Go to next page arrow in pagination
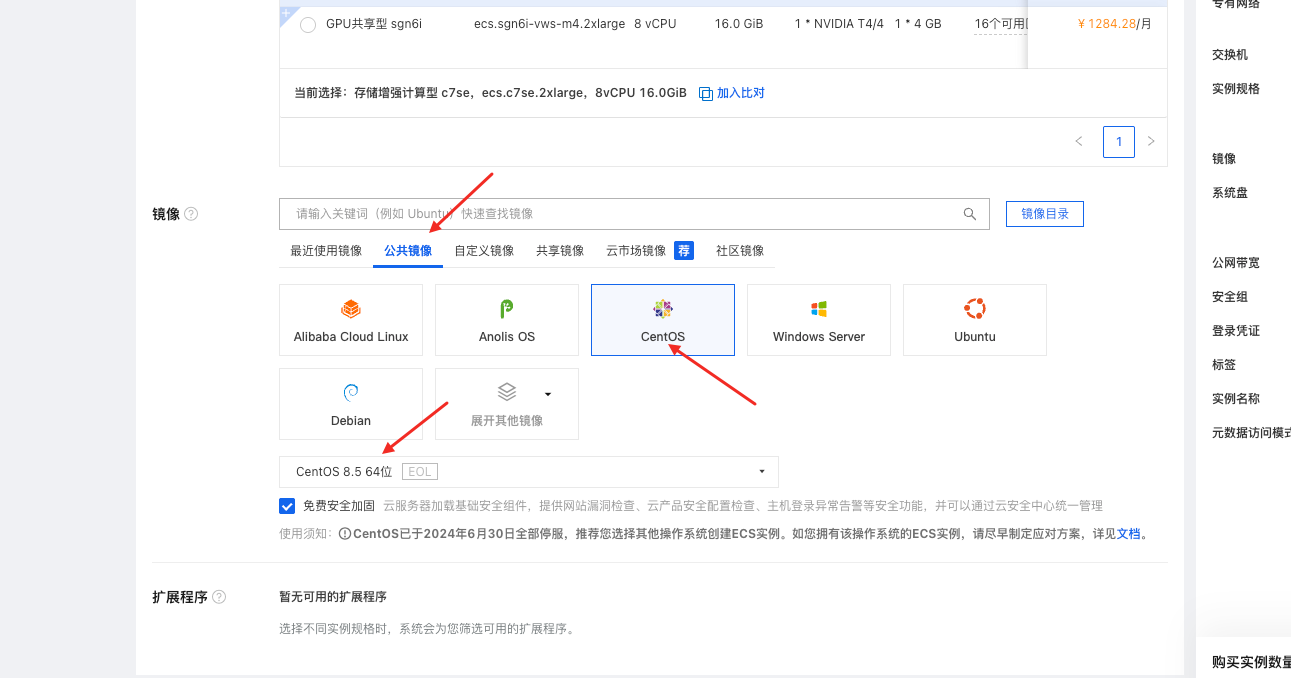 [x=1151, y=142]
